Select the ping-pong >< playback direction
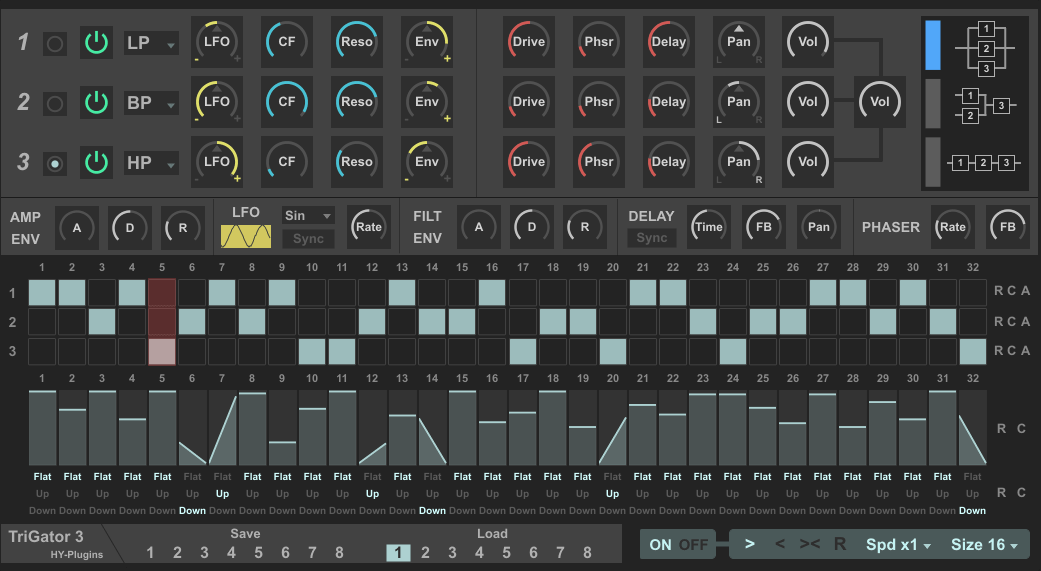Image resolution: width=1041 pixels, height=571 pixels. 810,545
